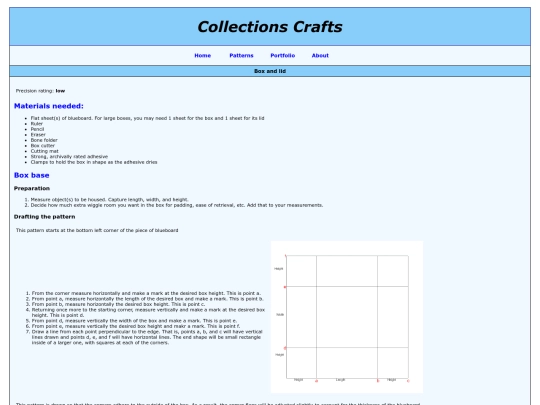540x405 pixels.
Task: Click step 'Measure object(s) to be housed'
Action: [110, 200]
